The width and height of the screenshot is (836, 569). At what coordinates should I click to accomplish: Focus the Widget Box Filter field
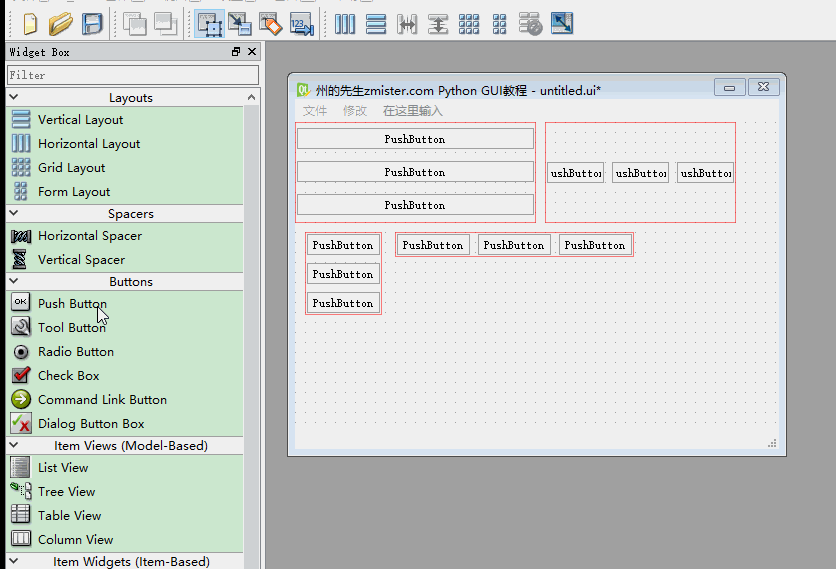133,75
